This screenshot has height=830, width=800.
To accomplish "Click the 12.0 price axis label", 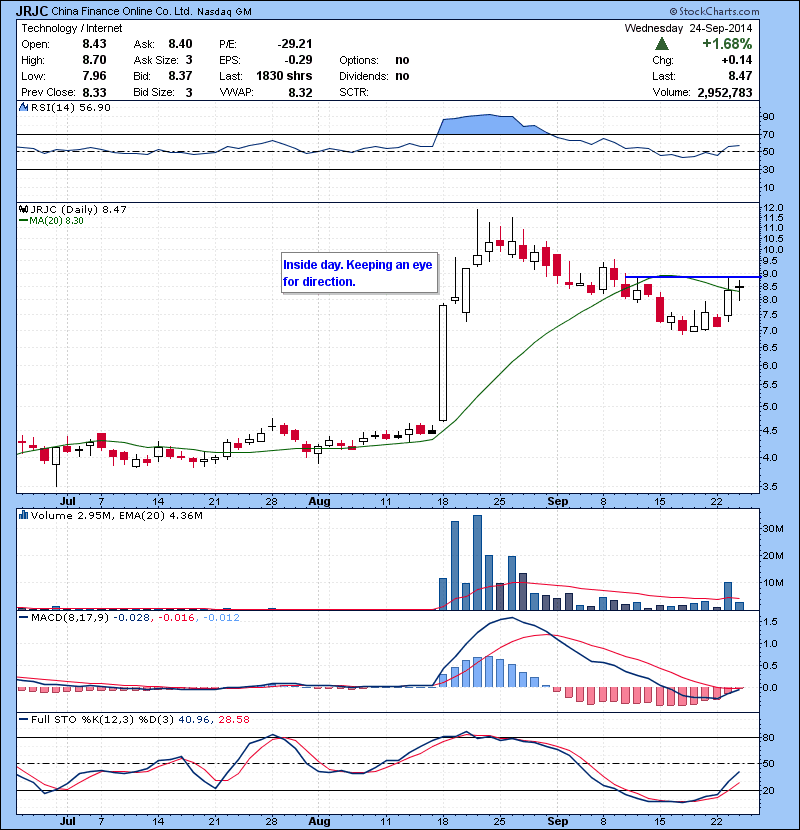I will point(774,208).
